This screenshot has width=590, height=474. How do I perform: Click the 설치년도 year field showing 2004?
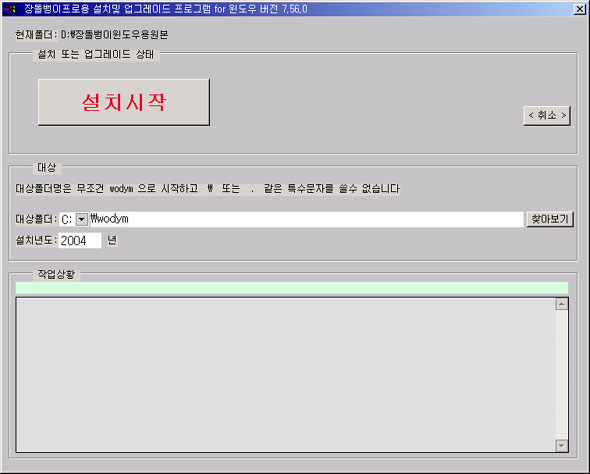(x=80, y=240)
